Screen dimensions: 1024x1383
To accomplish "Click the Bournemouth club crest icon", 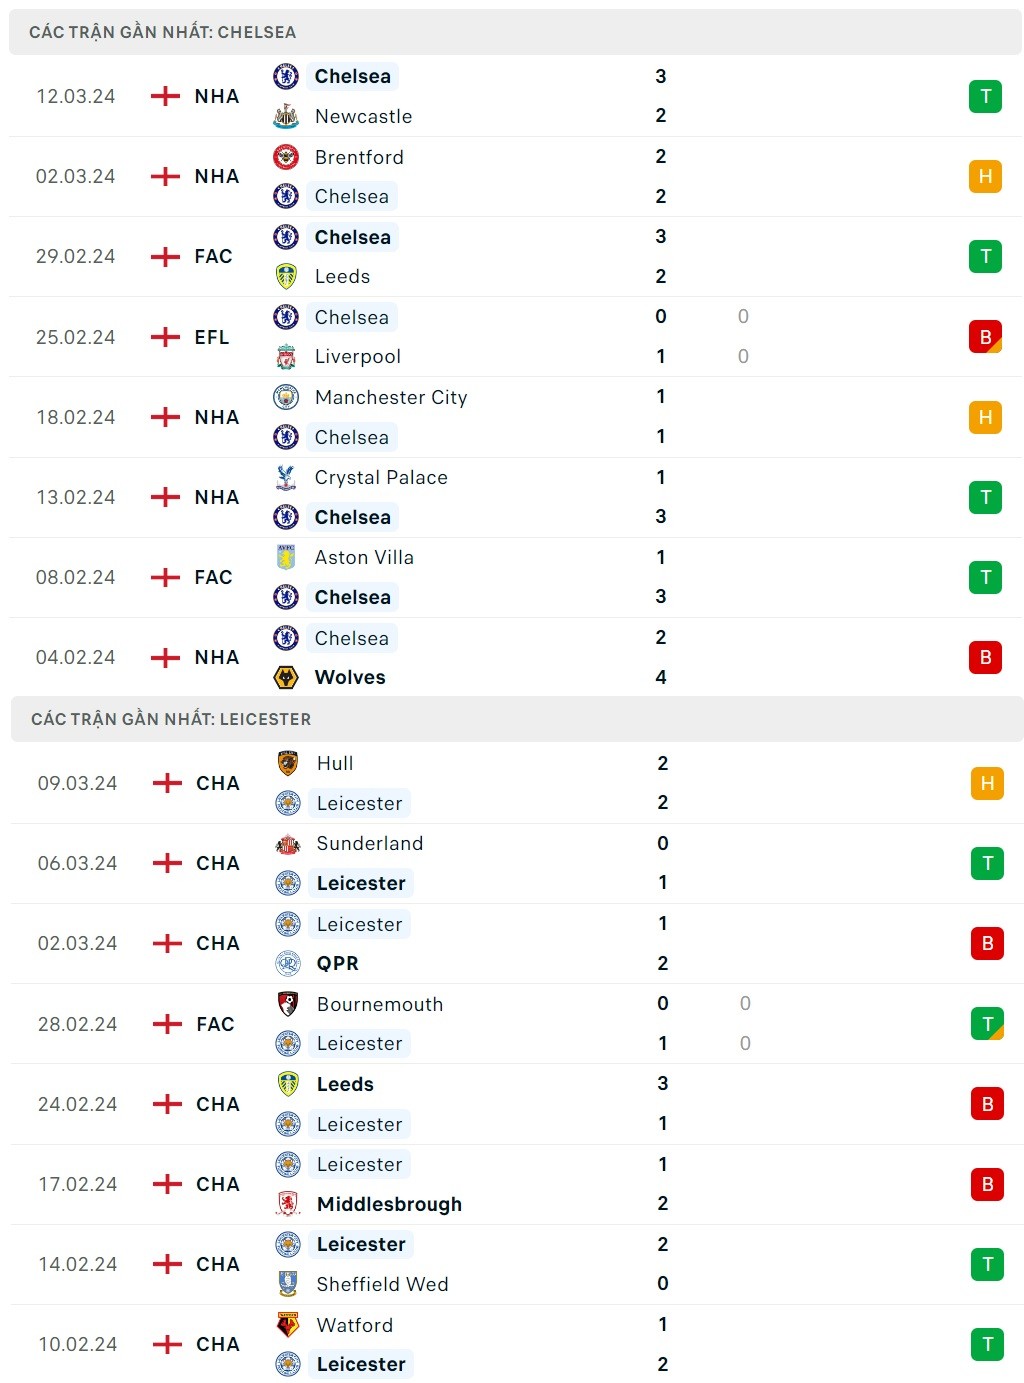I will (288, 1004).
